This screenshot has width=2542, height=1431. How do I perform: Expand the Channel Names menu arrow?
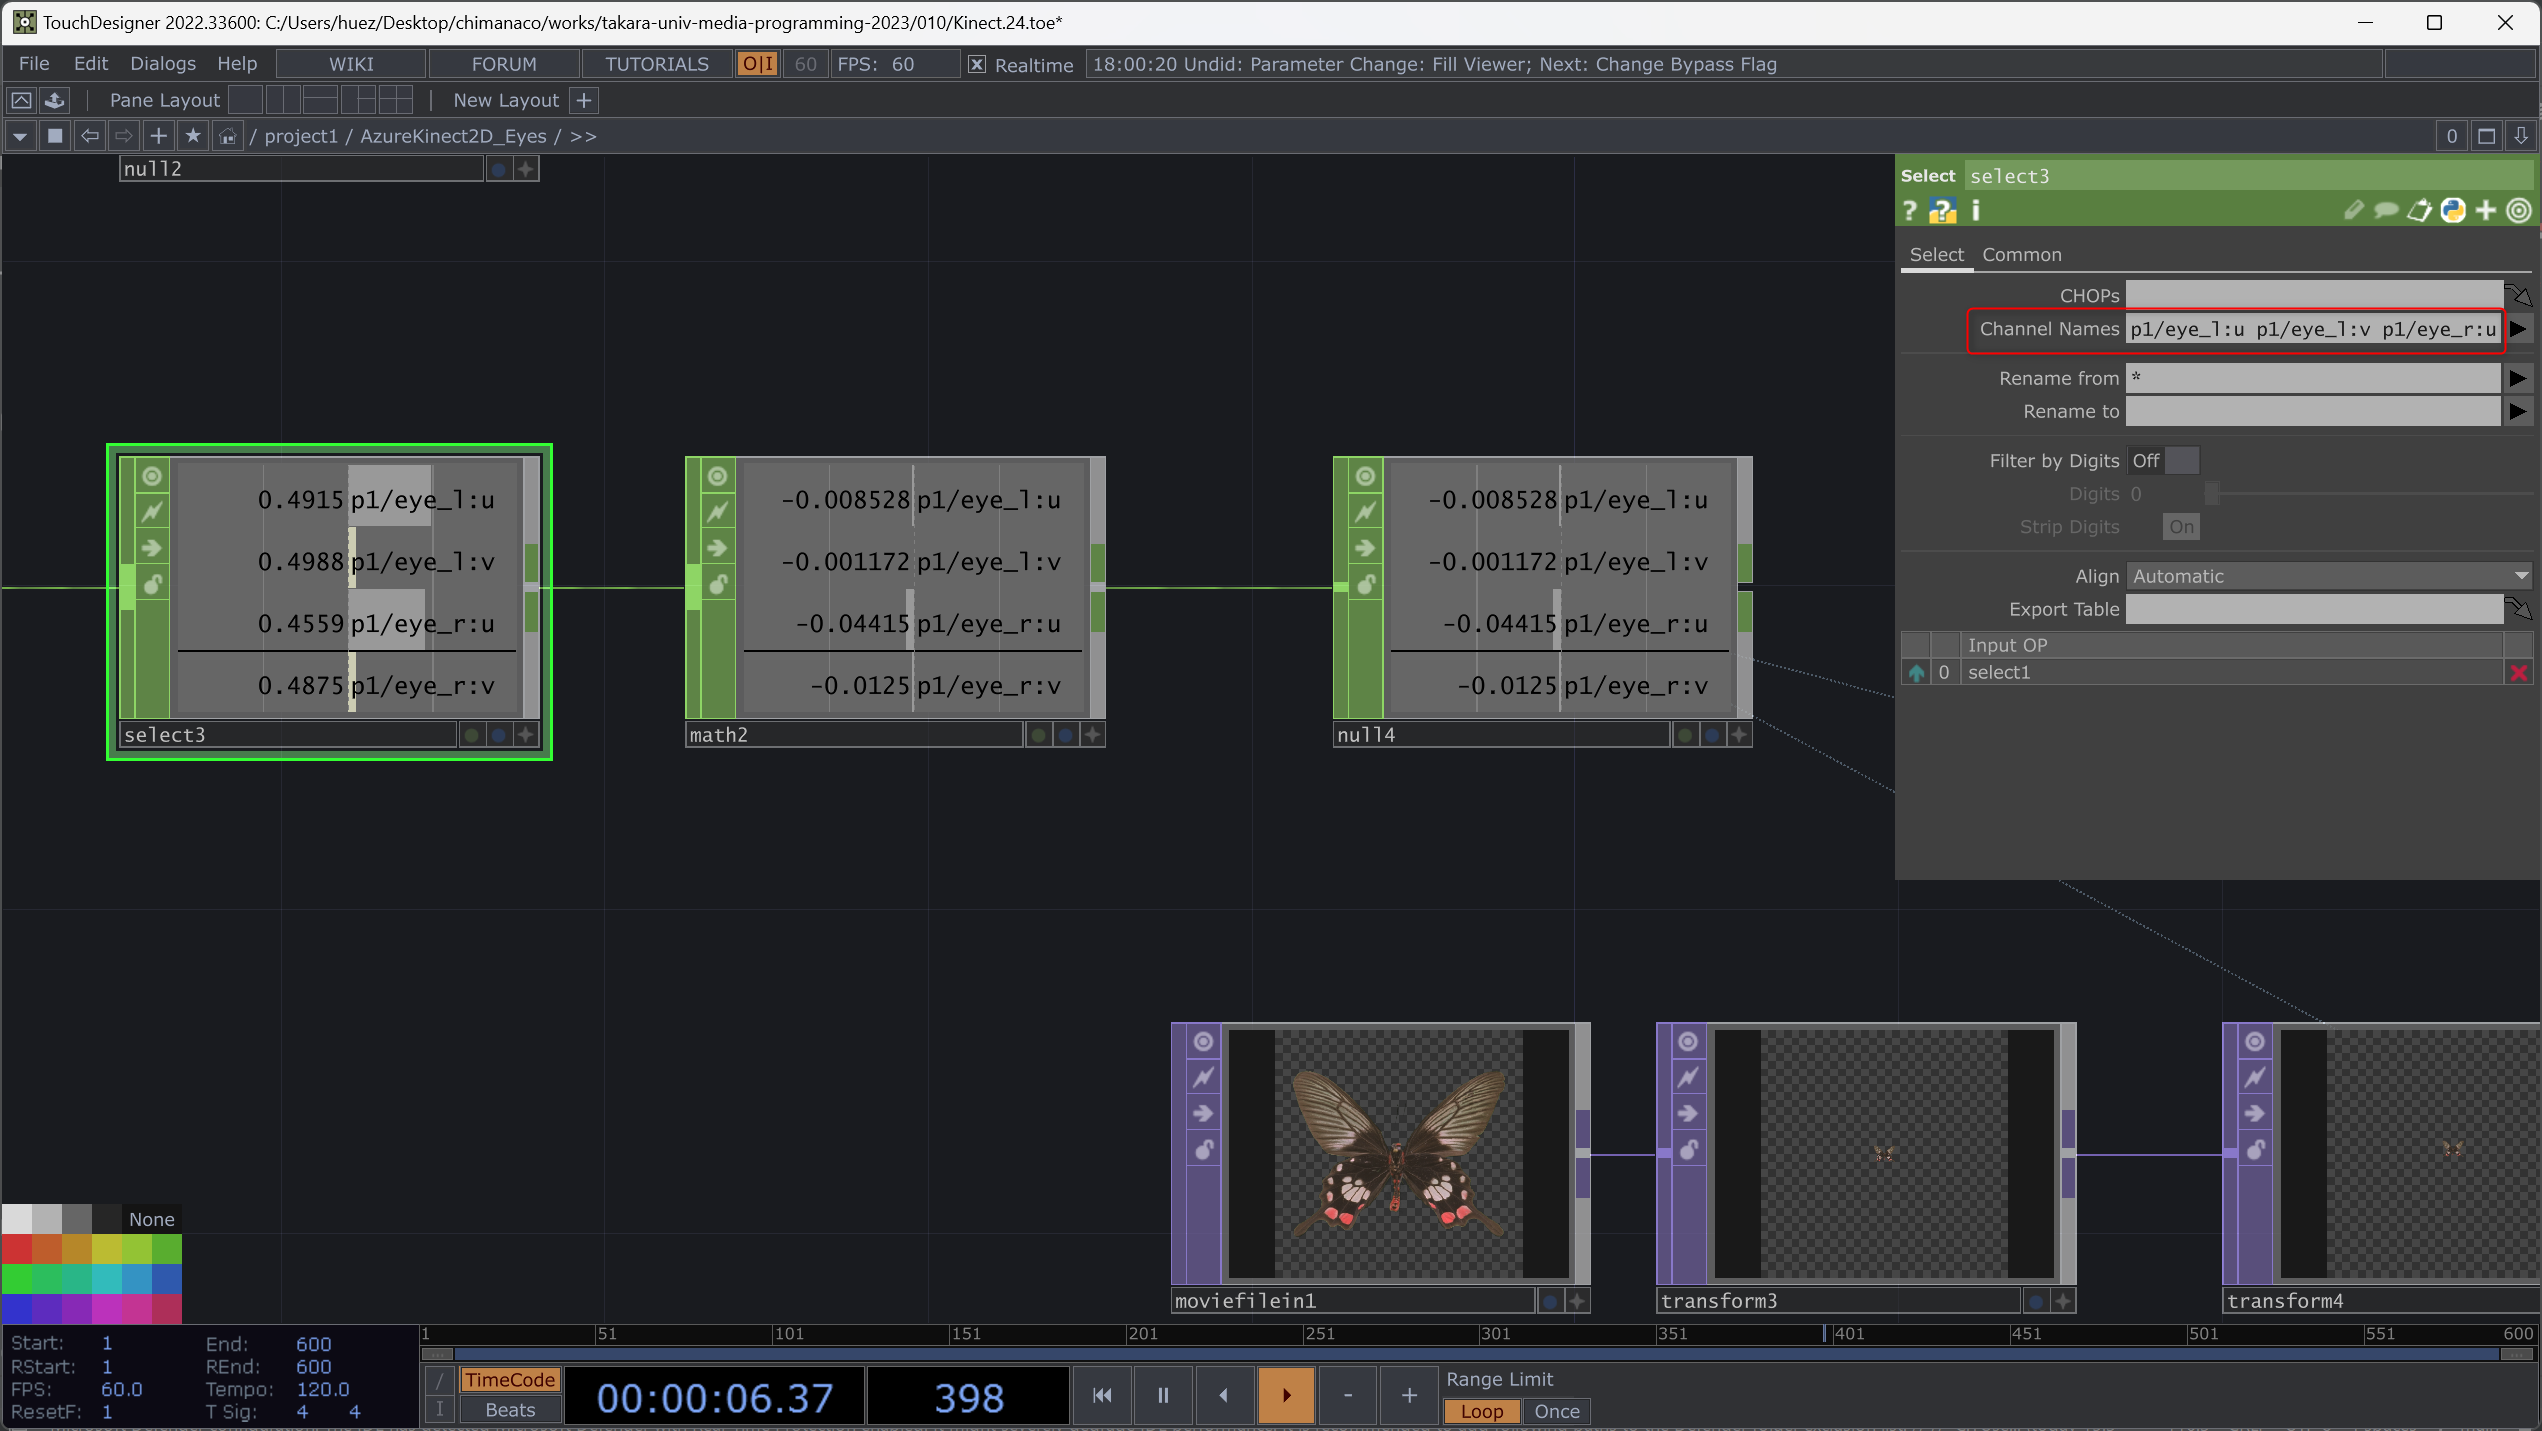tap(2518, 329)
